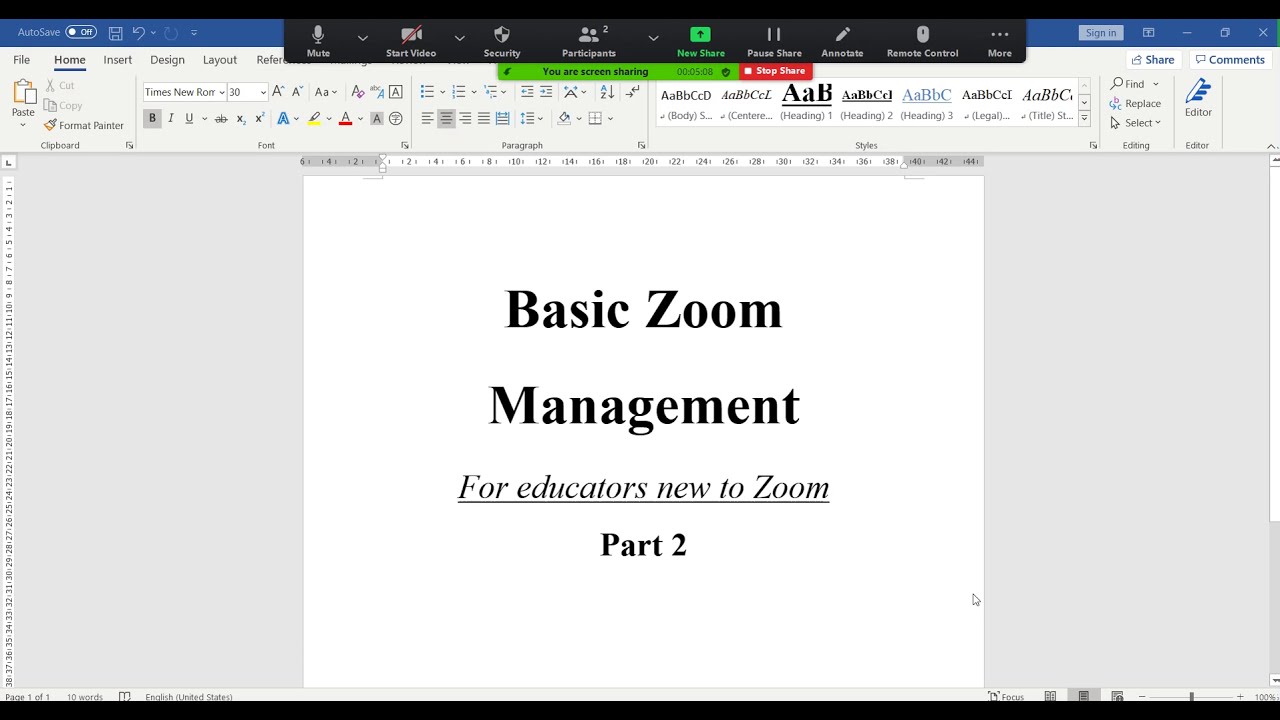Open Participants in the Zoom toolbar
This screenshot has height=720, width=1280.
click(x=589, y=41)
